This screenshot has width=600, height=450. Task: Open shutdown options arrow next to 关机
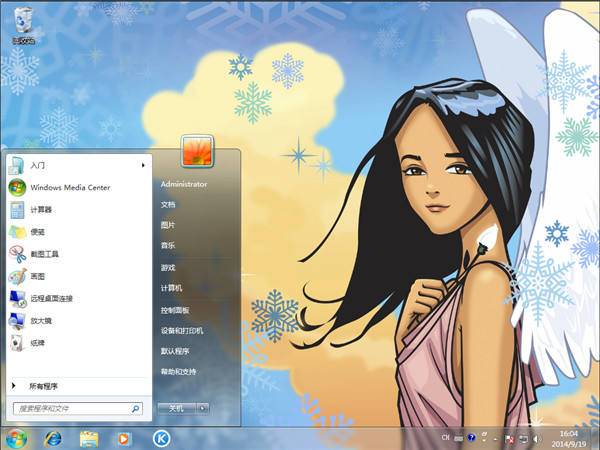pos(203,408)
